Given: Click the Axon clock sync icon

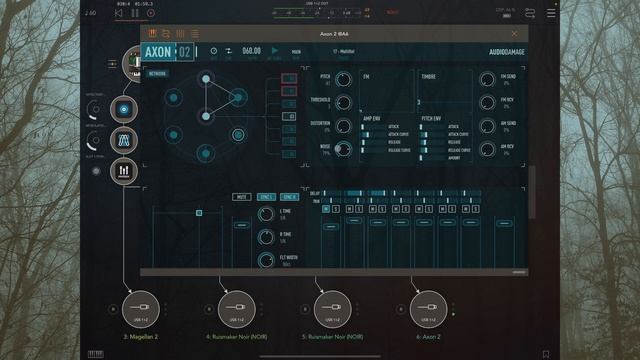Looking at the screenshot, I should point(213,51).
